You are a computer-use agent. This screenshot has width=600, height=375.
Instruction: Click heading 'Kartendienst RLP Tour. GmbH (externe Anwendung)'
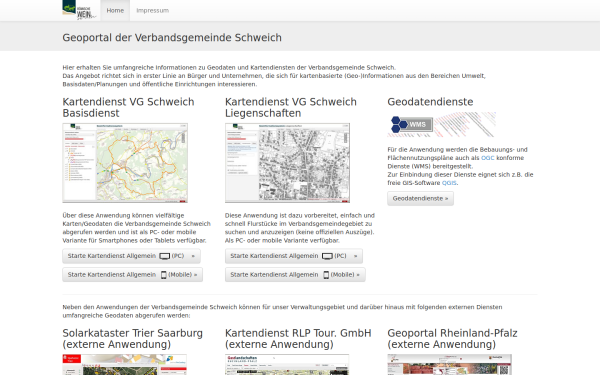298,339
